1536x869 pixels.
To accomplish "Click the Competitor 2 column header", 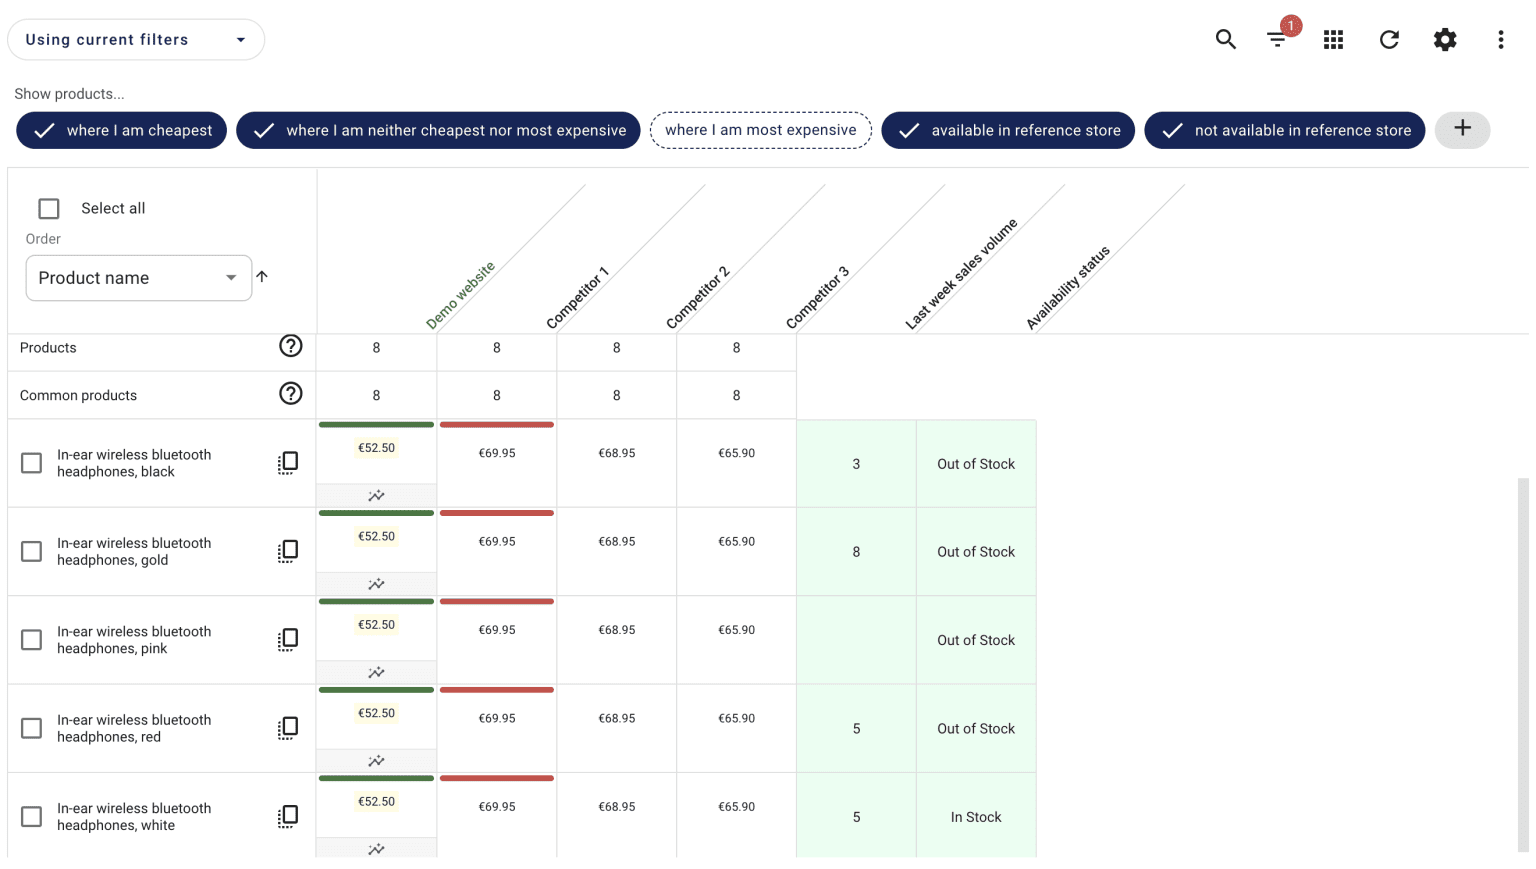I will pyautogui.click(x=697, y=298).
